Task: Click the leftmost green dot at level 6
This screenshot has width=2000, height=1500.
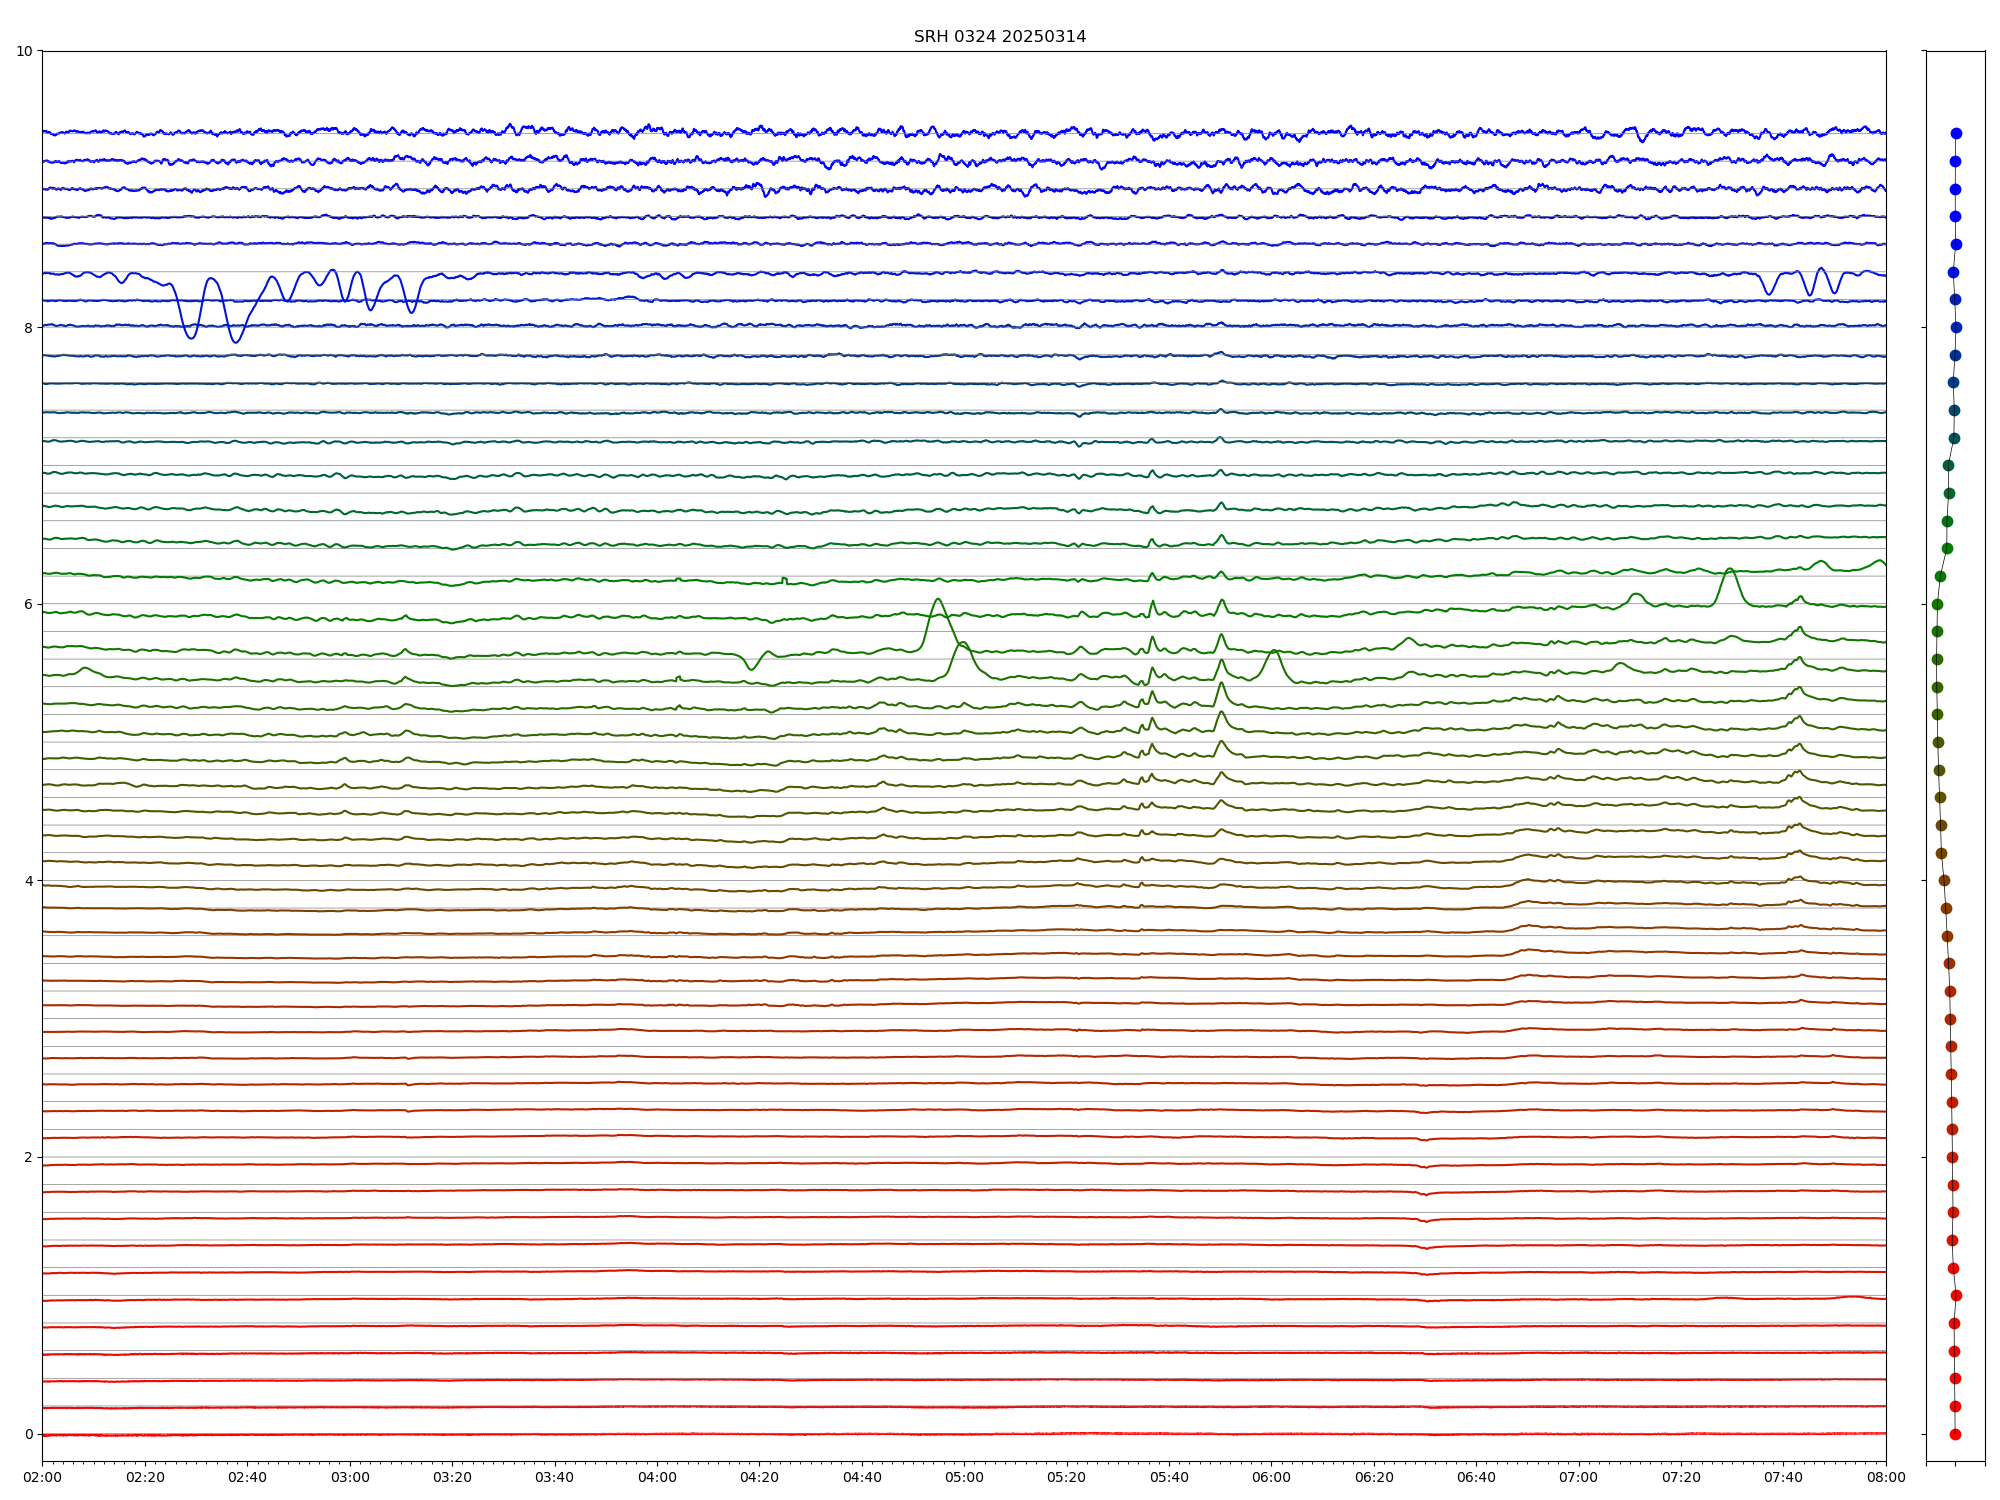Action: pos(1937,604)
